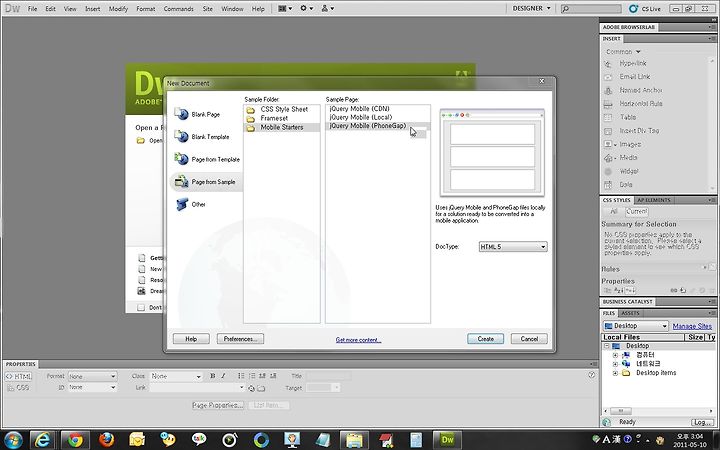720x450 pixels.
Task: Select the Frameset sample folder
Action: click(x=281, y=118)
